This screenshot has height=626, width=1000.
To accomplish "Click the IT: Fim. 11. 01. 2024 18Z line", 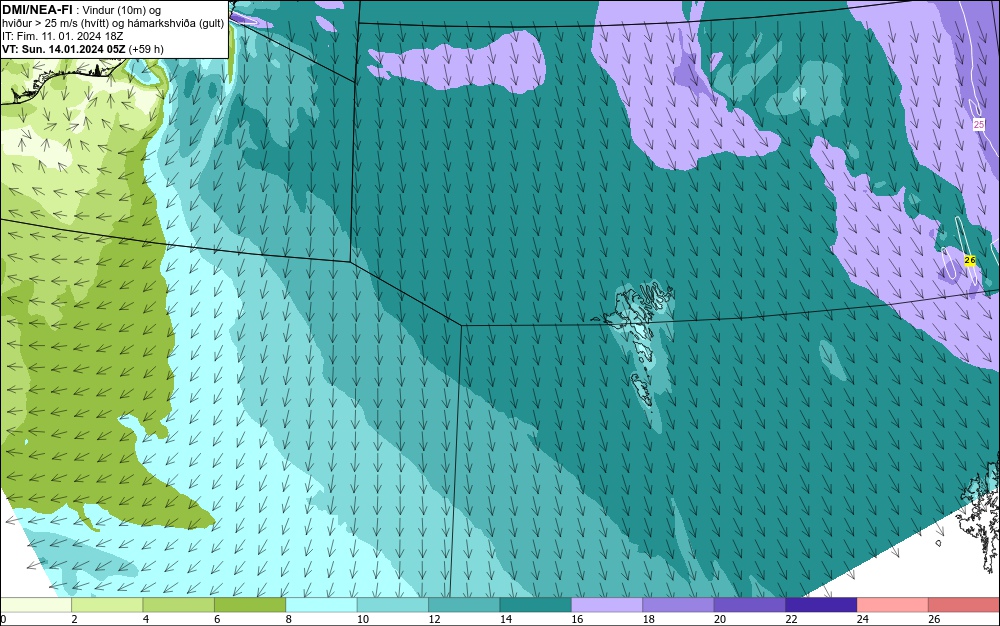I will 62,36.
